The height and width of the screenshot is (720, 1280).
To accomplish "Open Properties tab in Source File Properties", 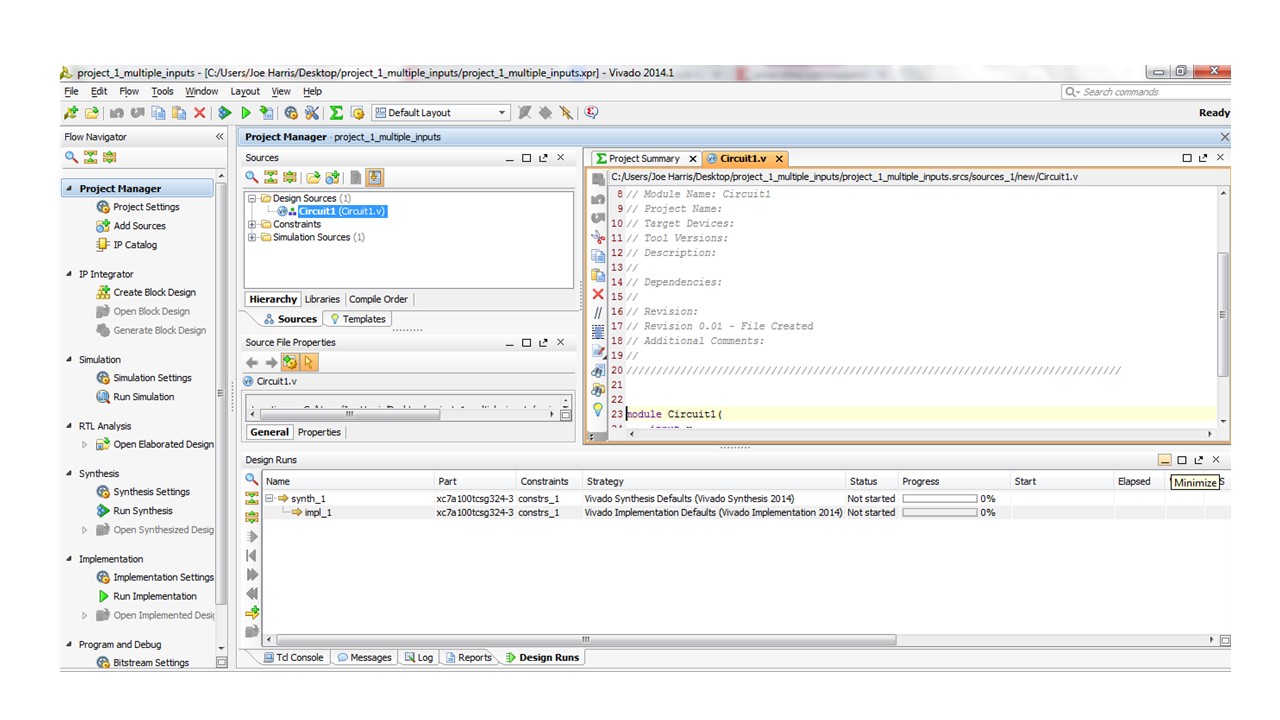I will [319, 432].
